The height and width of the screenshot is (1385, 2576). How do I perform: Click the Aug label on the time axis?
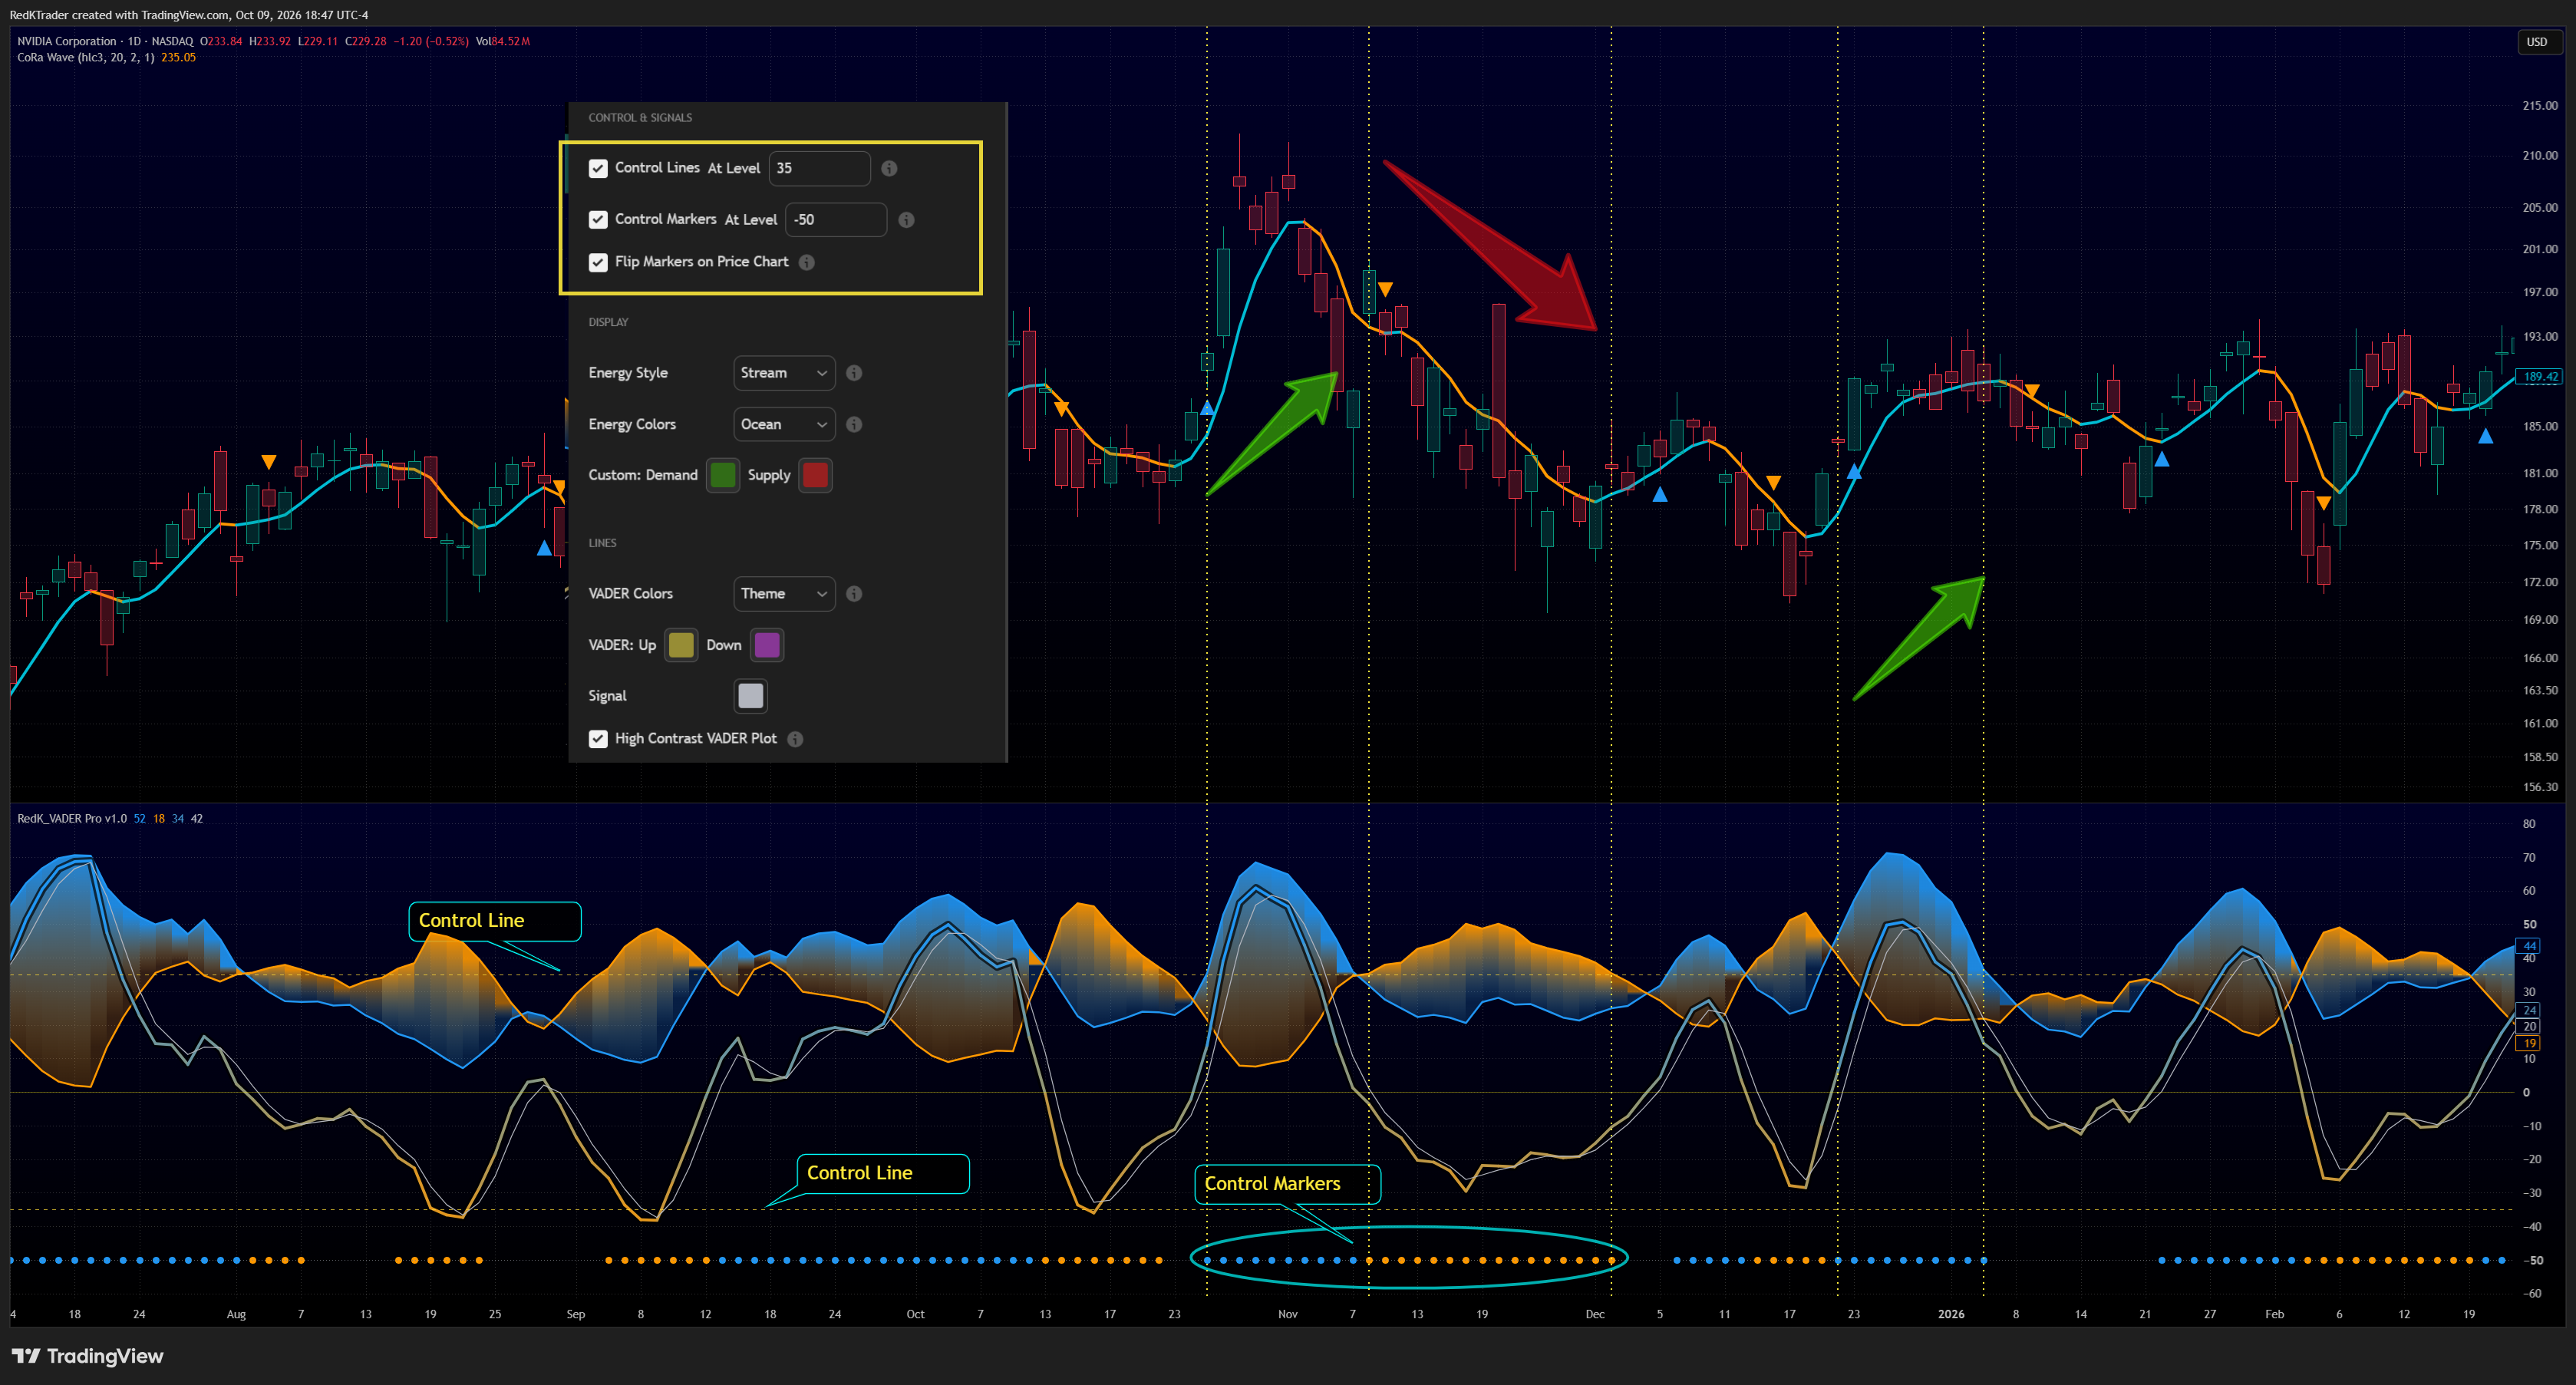coord(236,1314)
